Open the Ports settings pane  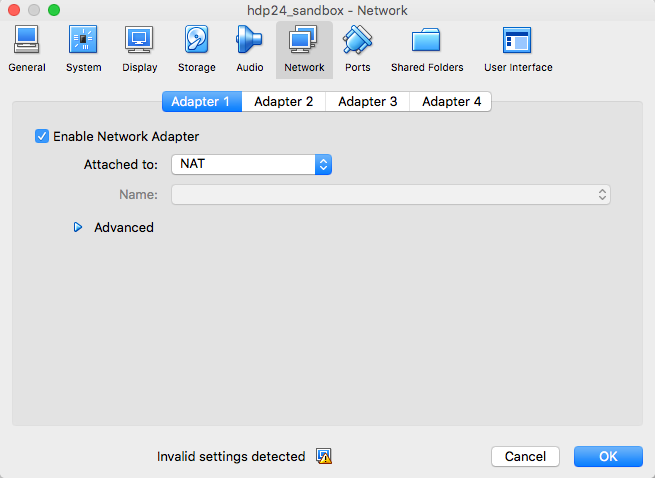(358, 49)
